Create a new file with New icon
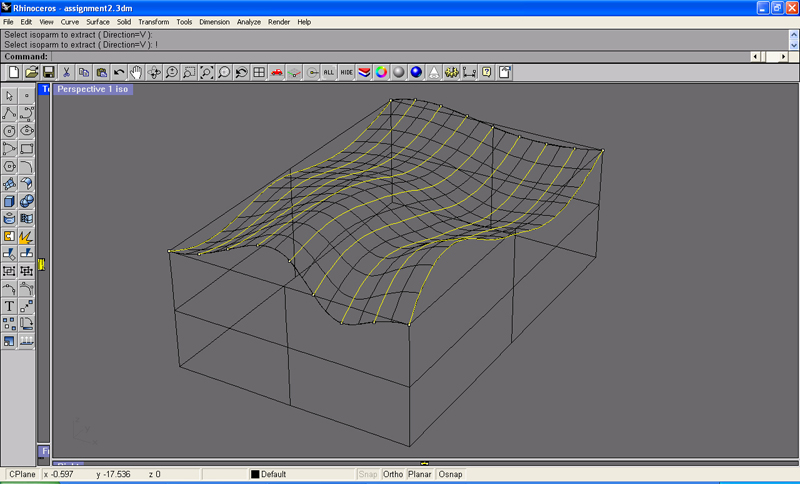Screen dimensions: 800x484 point(14,72)
